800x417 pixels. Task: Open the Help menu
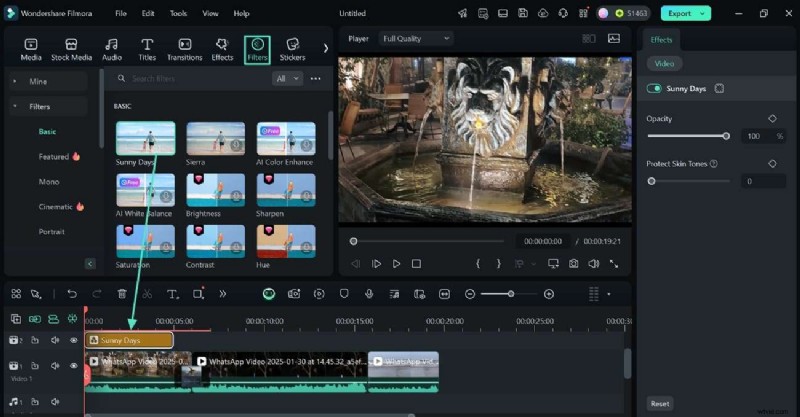point(241,13)
